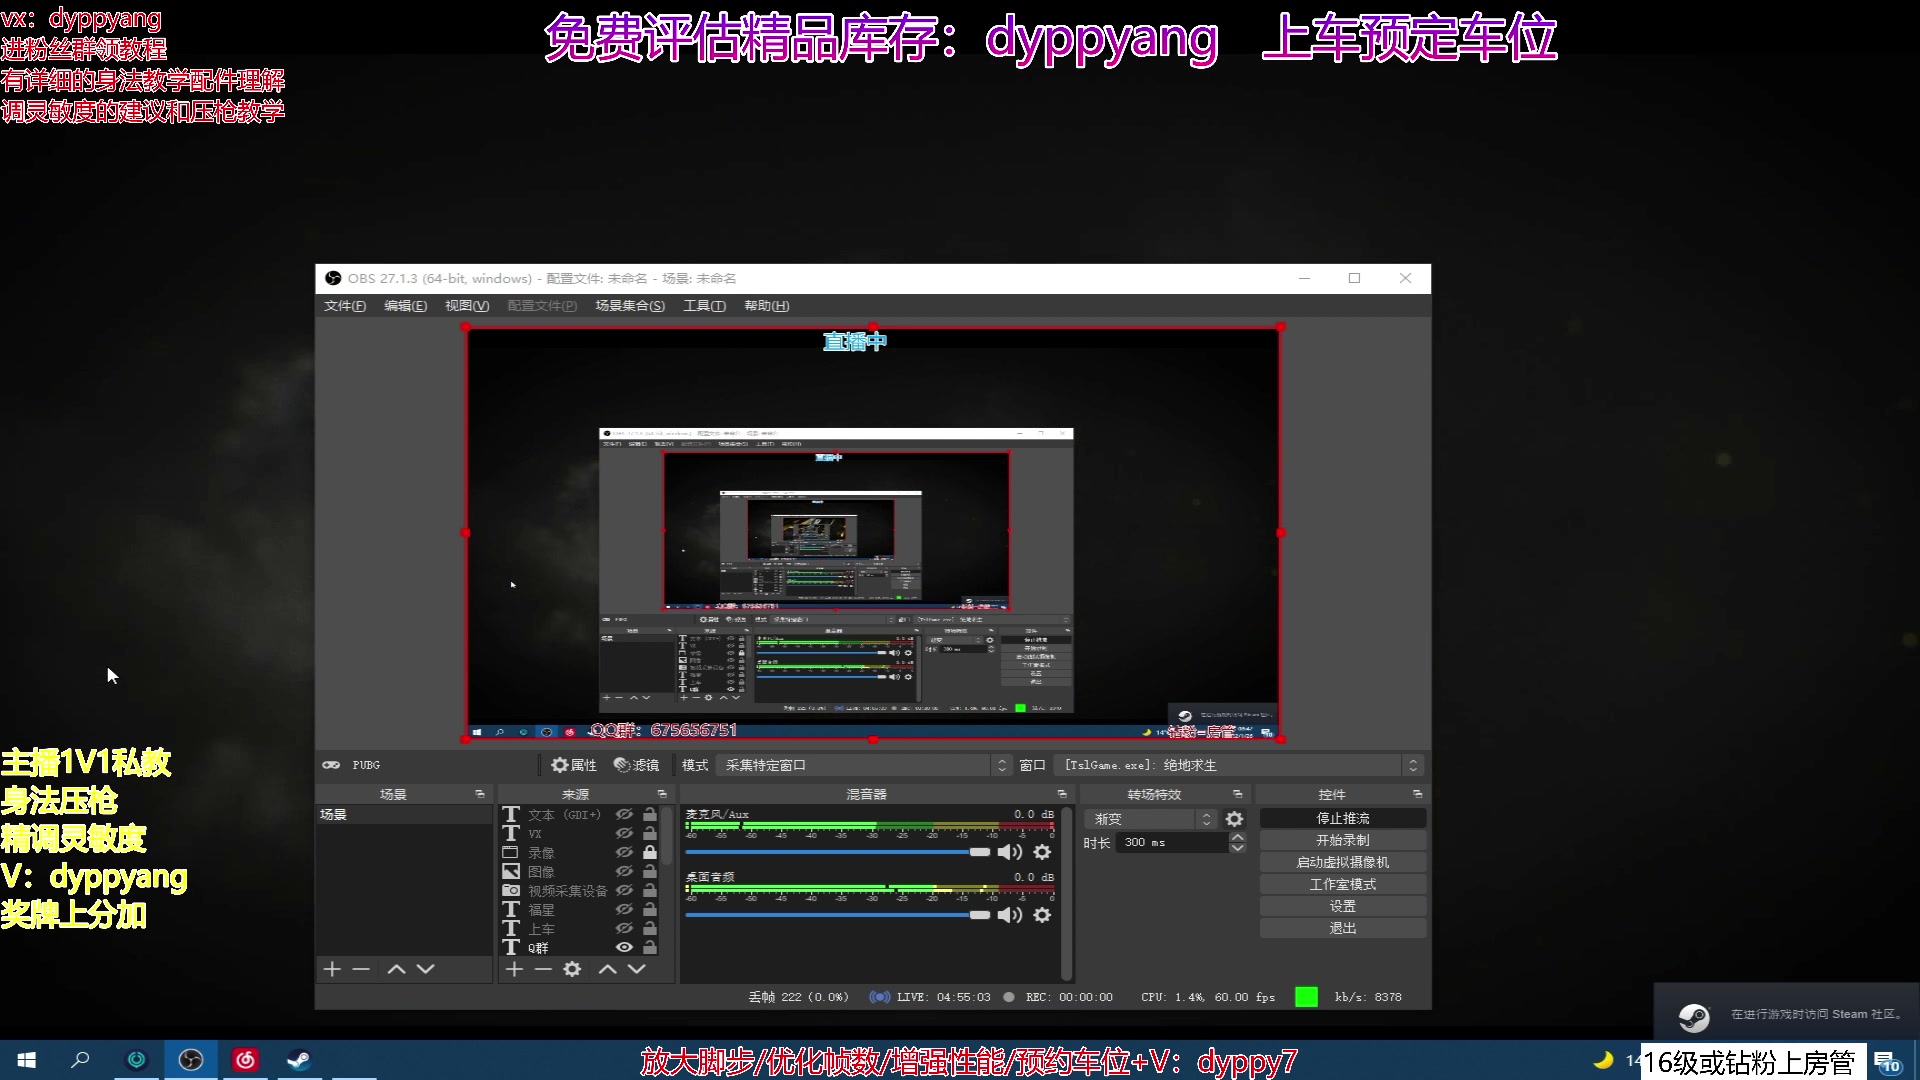
Task: Show the VX source eye icon
Action: coord(624,833)
